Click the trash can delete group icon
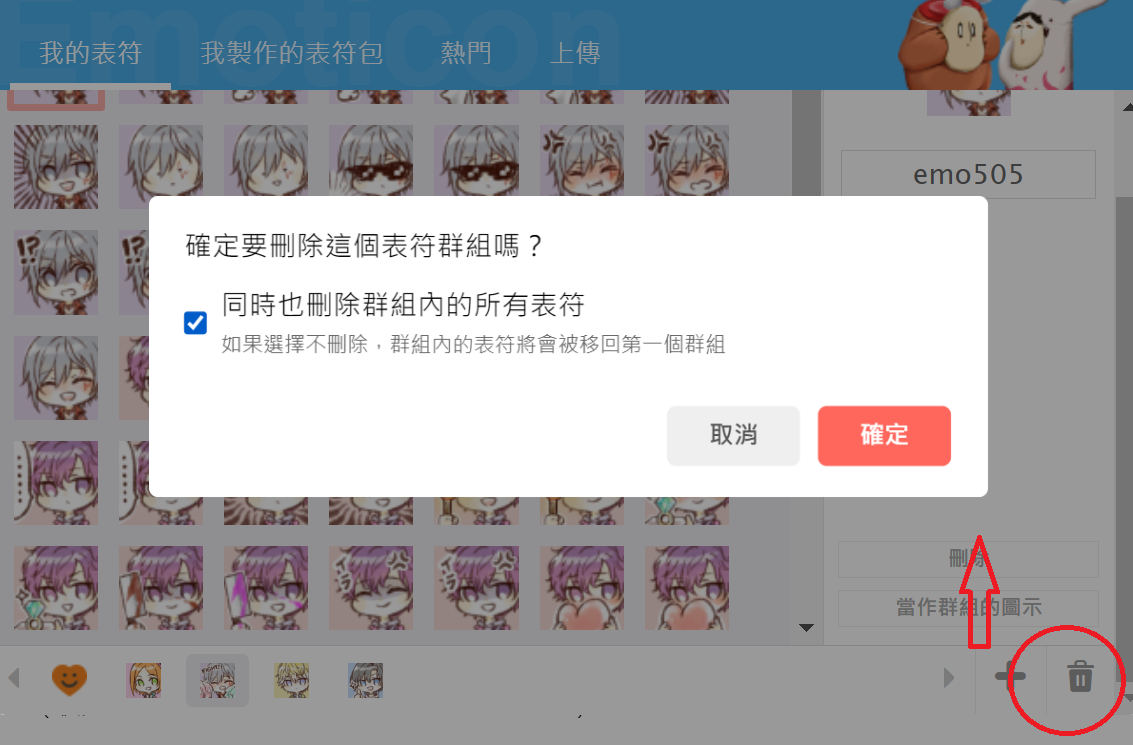This screenshot has height=745, width=1133. tap(1080, 677)
